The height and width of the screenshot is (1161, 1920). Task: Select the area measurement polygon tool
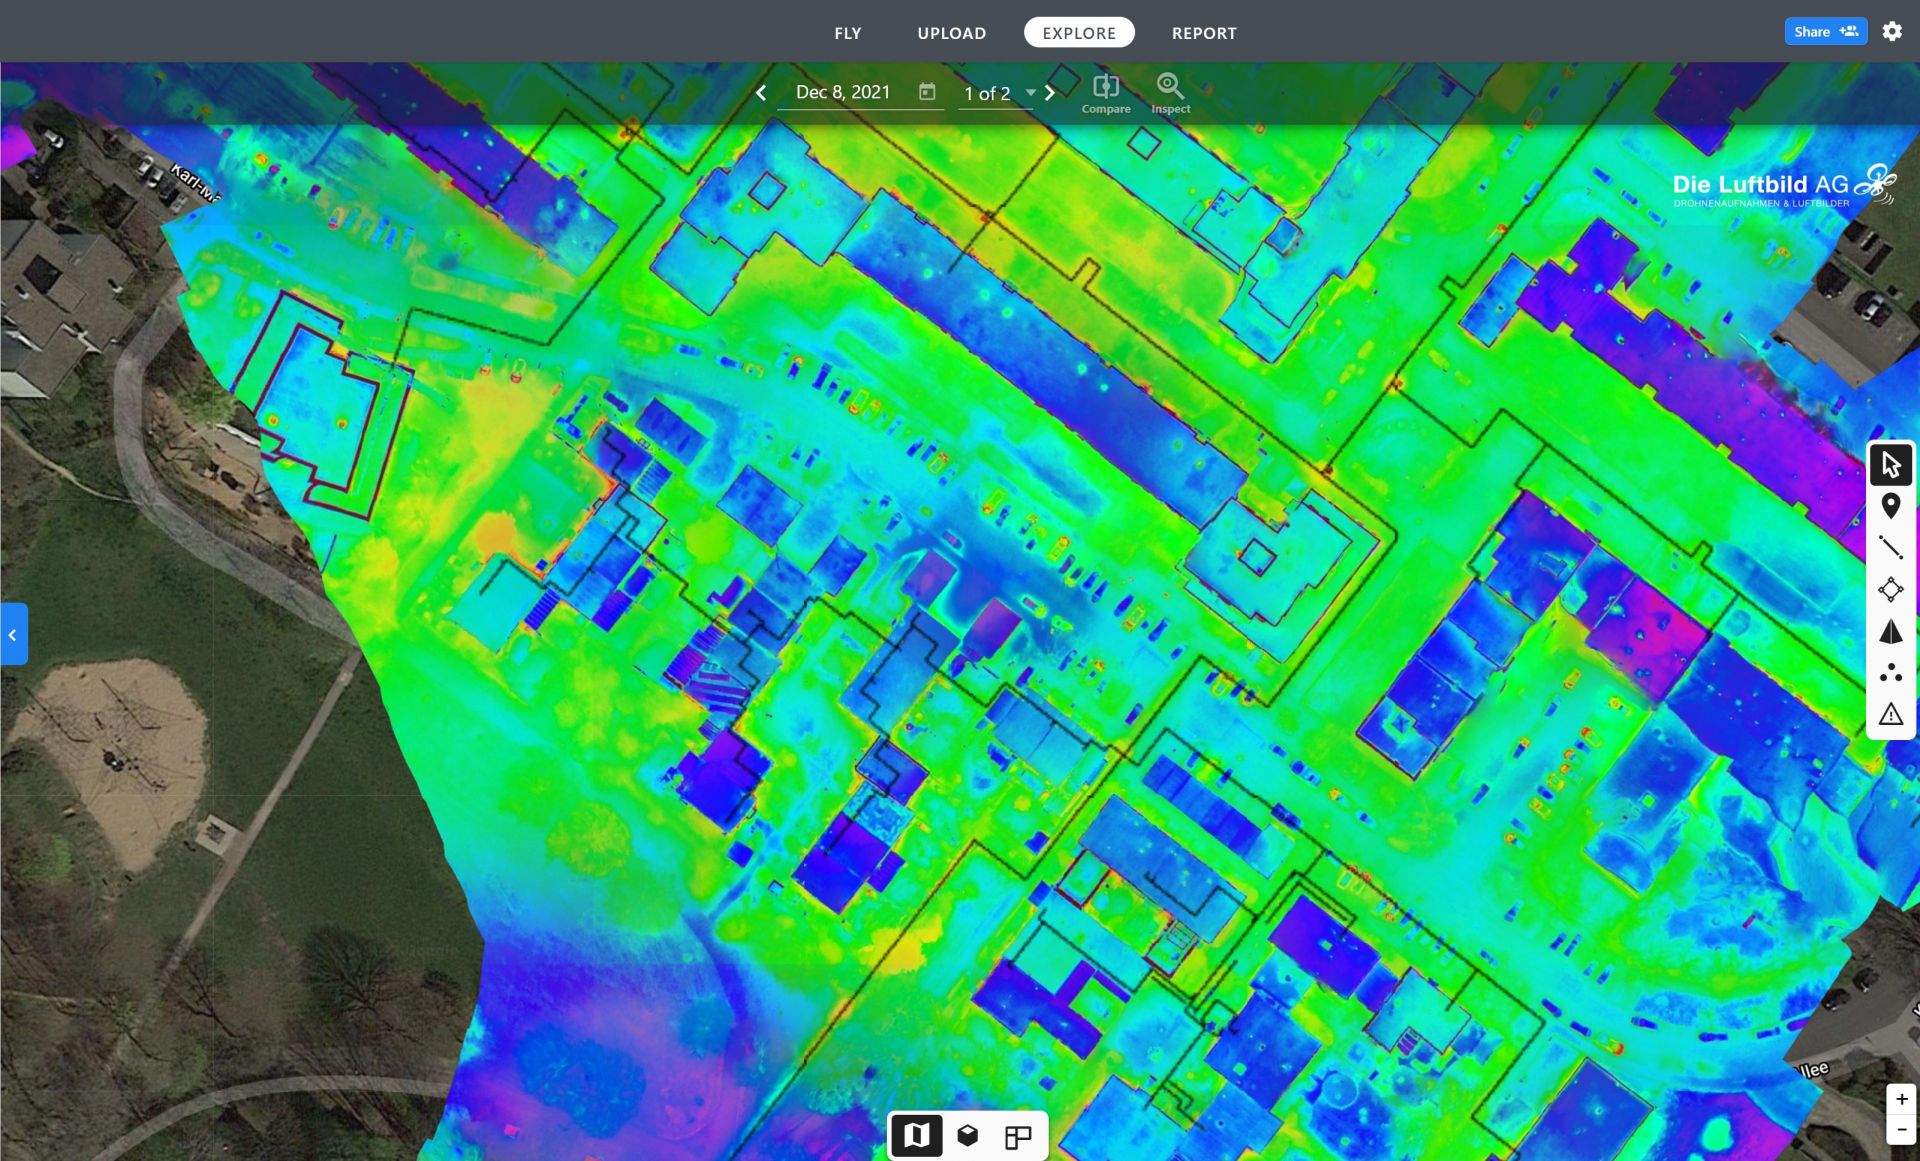(x=1890, y=590)
